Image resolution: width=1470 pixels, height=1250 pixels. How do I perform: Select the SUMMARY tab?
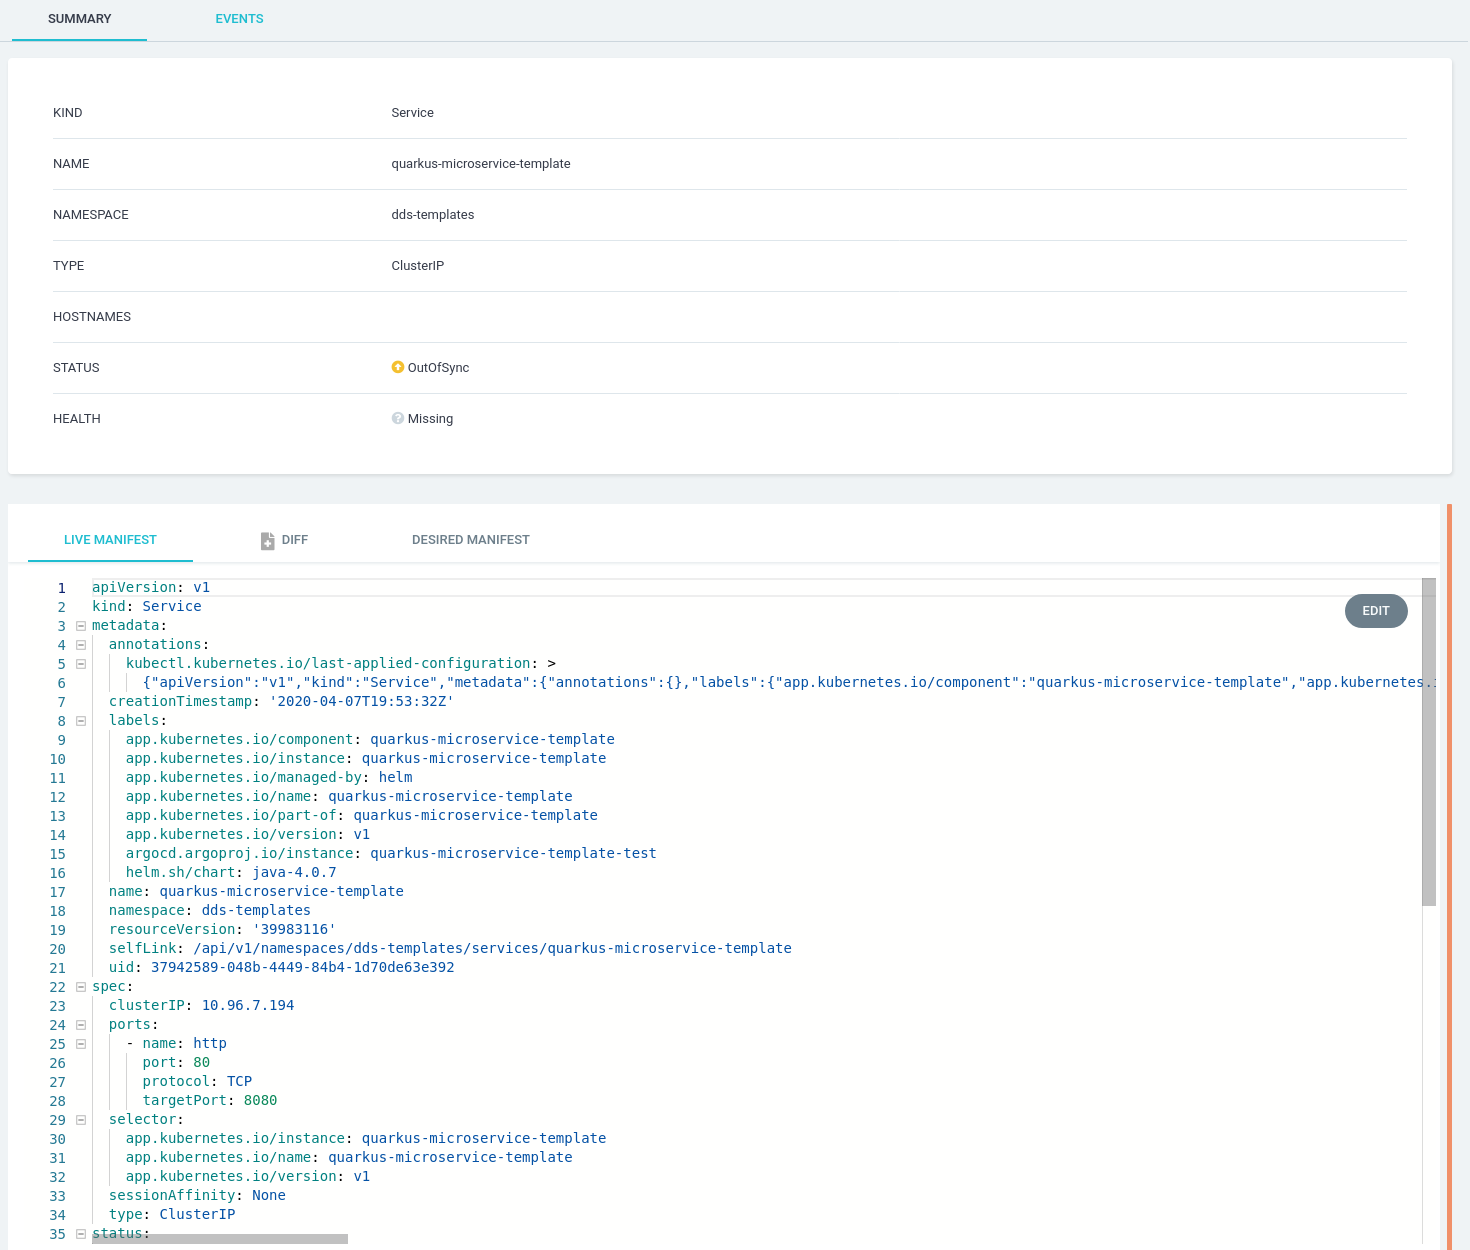coord(80,19)
